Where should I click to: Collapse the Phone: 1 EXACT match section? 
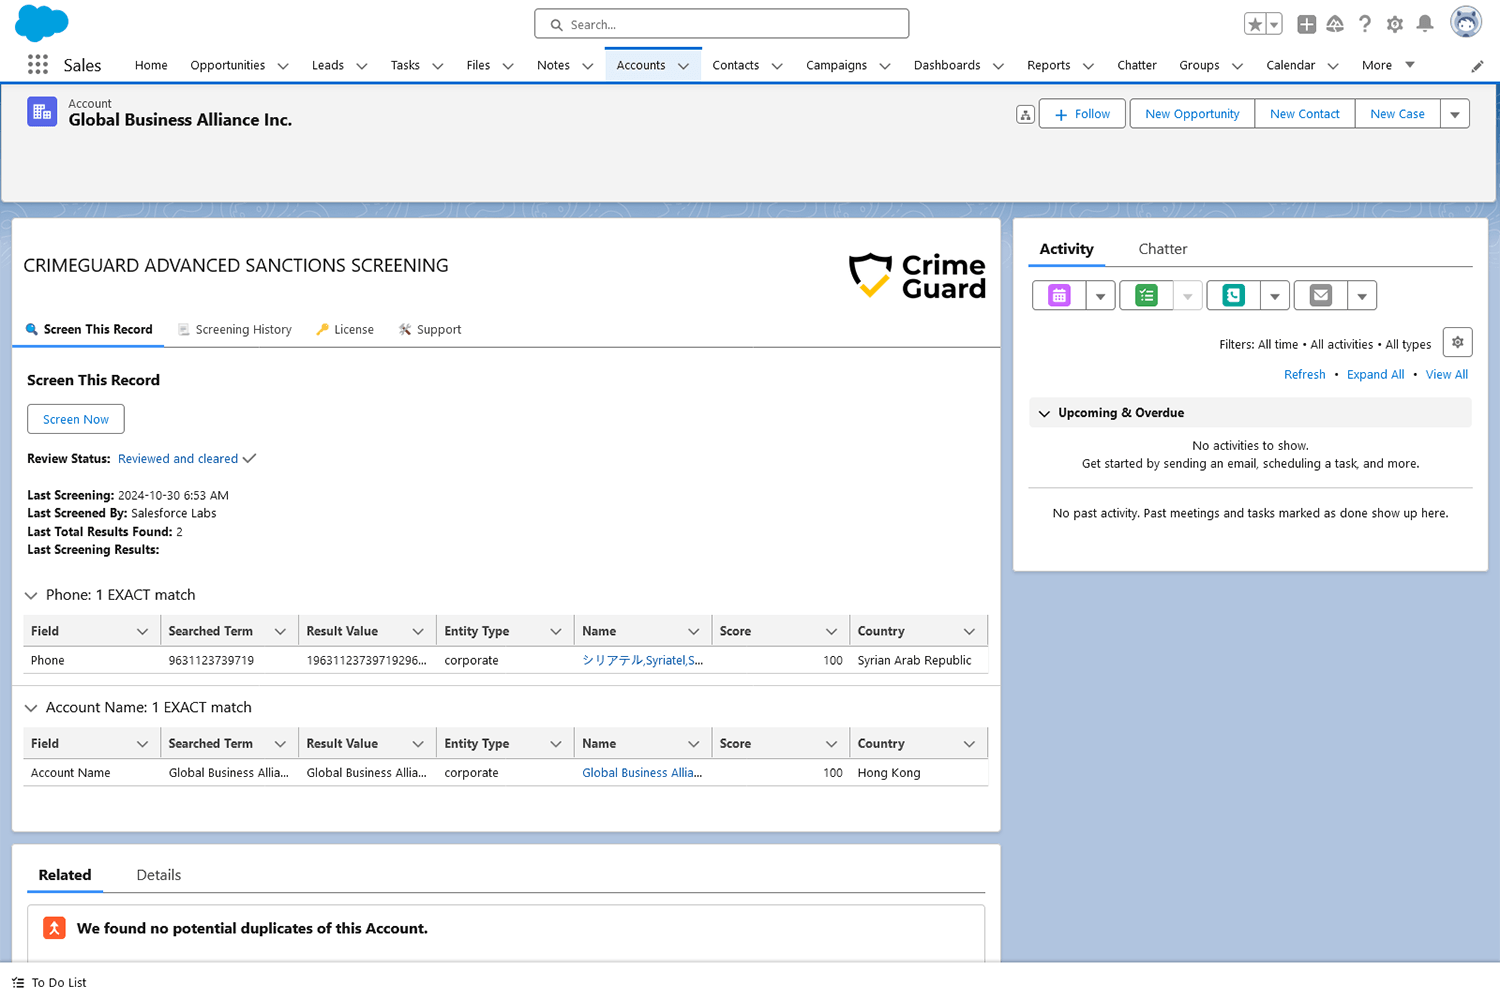pyautogui.click(x=31, y=596)
